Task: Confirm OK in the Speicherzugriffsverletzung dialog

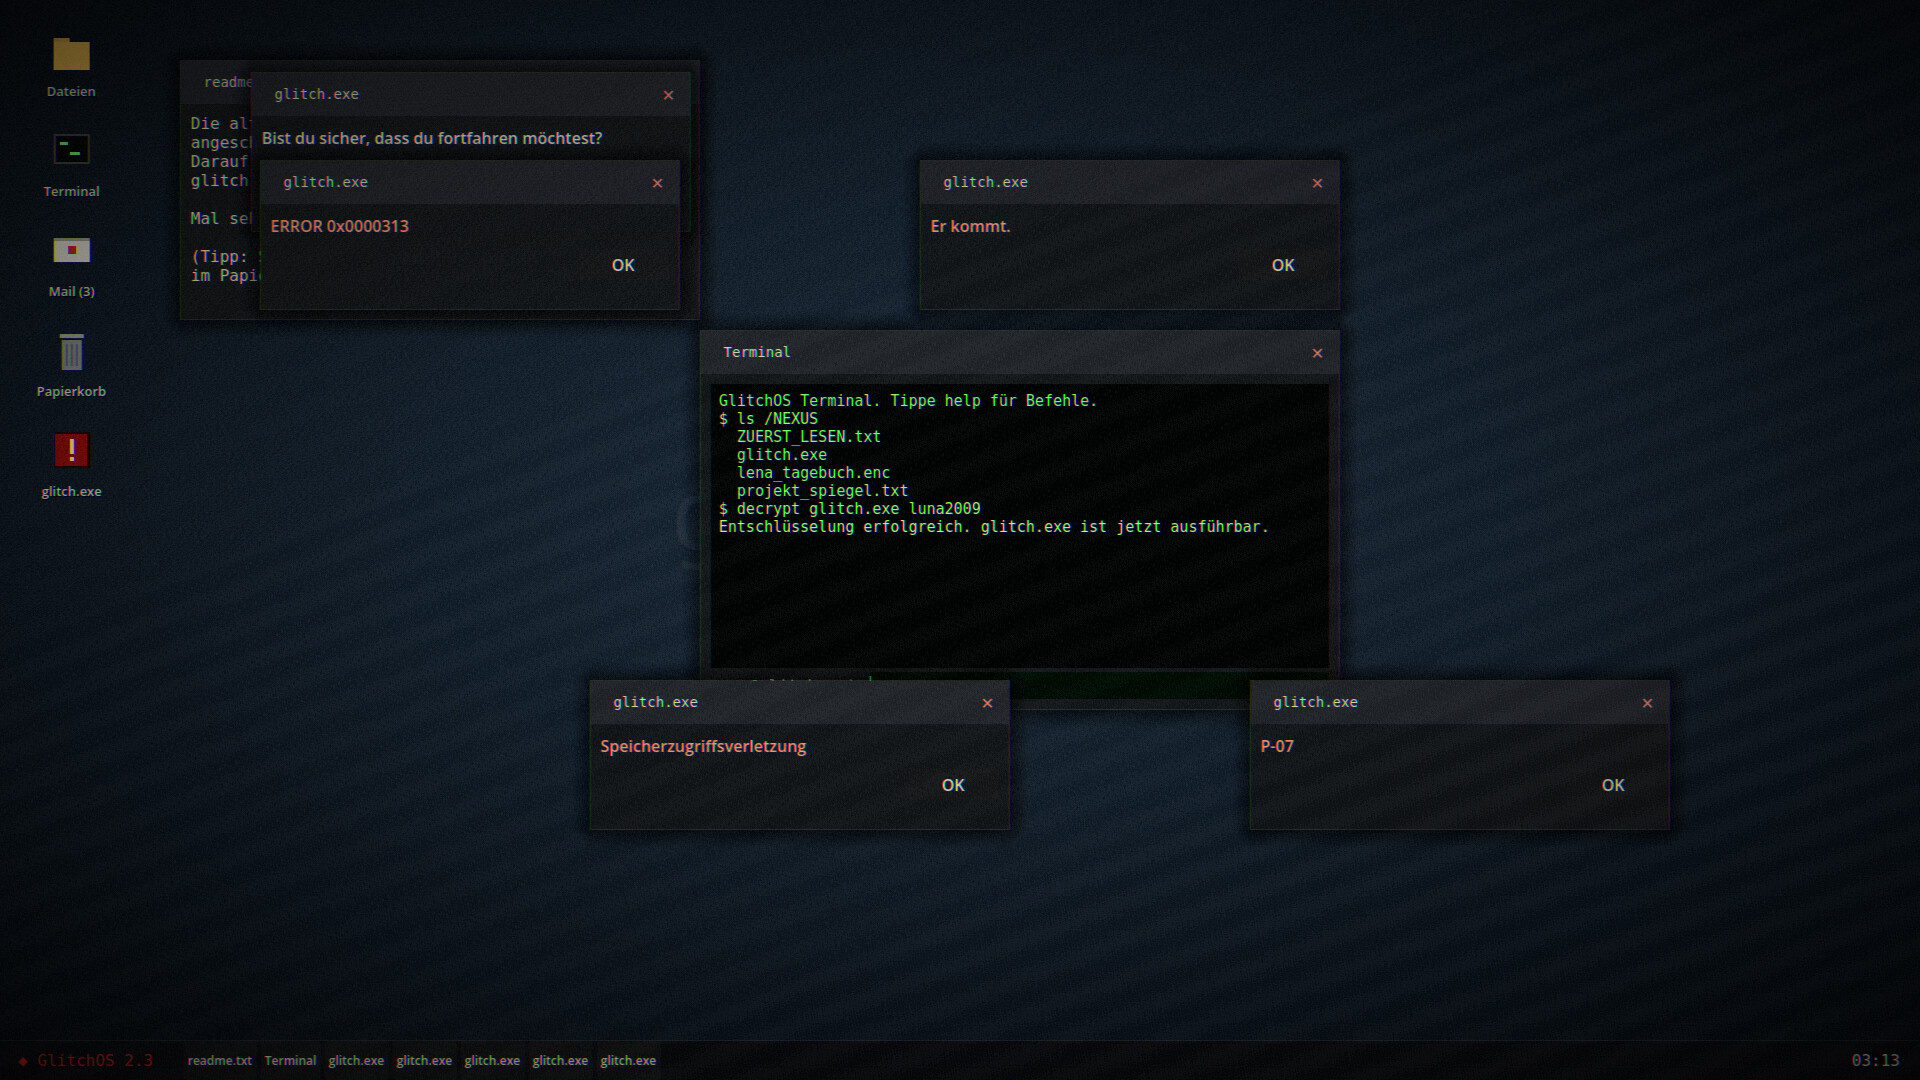Action: (953, 785)
